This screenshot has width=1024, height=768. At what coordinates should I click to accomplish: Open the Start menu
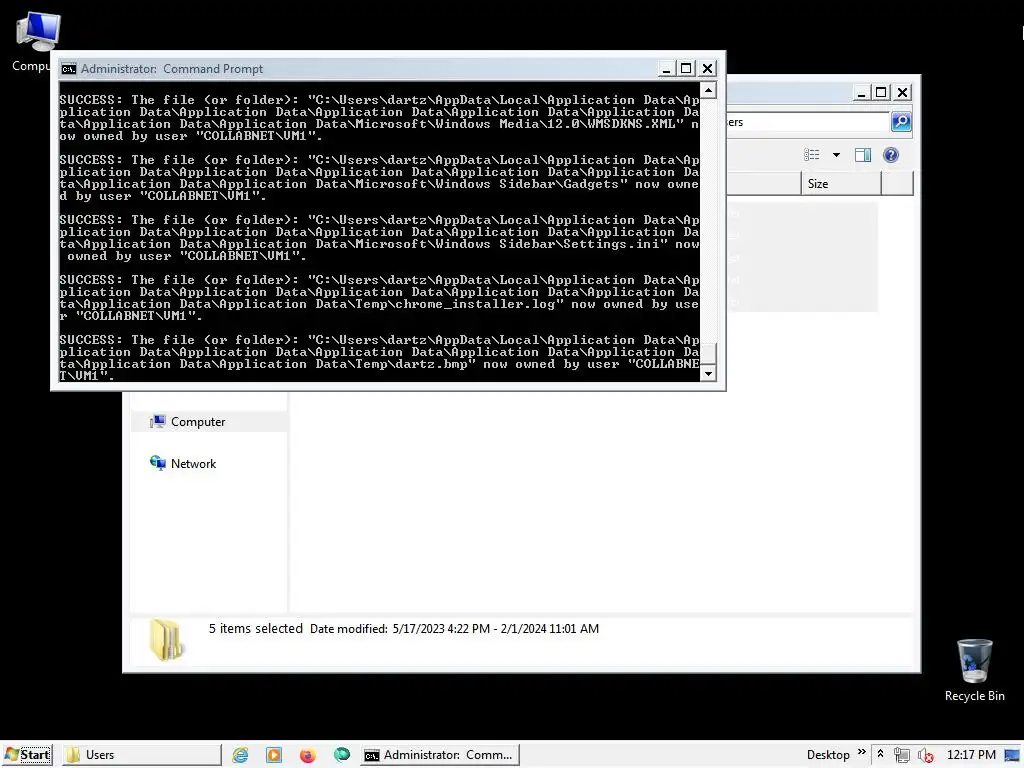[27, 754]
